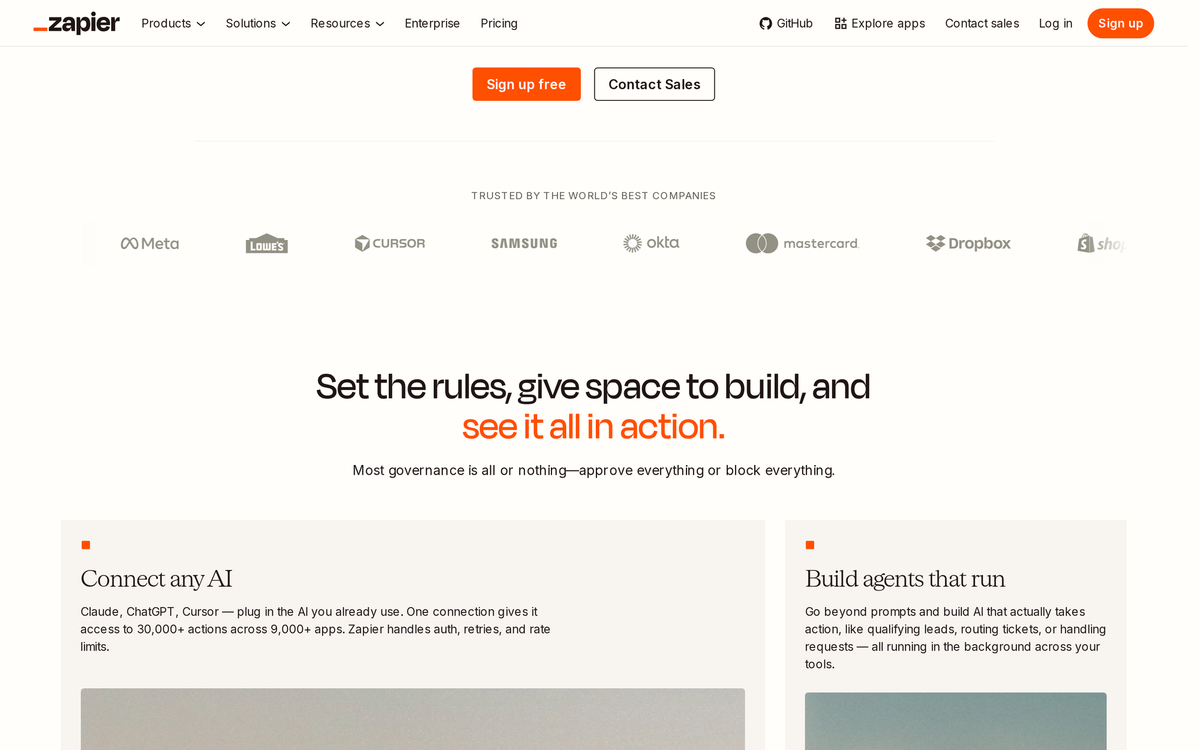Click the Meta company logo
The image size is (1200, 750).
pos(150,243)
